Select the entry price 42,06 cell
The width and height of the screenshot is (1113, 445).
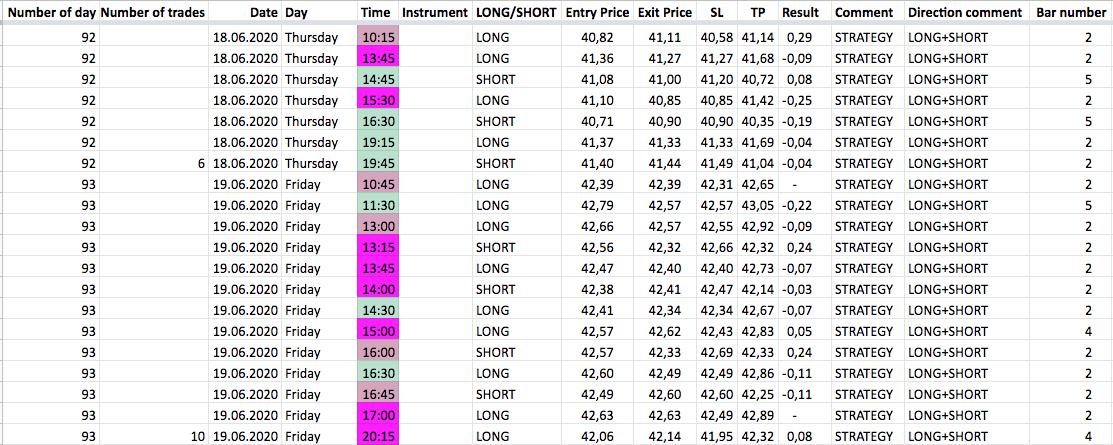pos(597,436)
